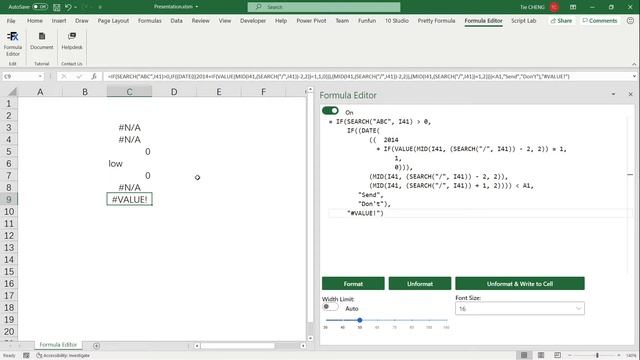Click the "Send" line in editor
Image resolution: width=640 pixels, height=360 pixels.
pos(371,195)
